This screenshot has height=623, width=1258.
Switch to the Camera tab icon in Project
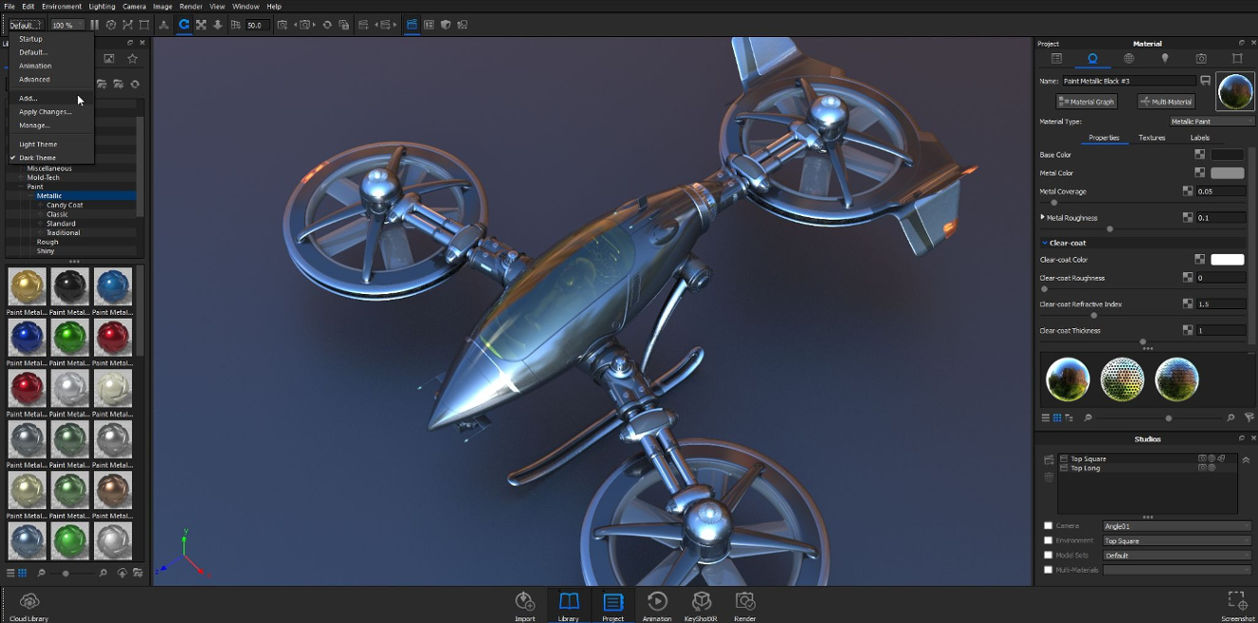coord(1201,59)
